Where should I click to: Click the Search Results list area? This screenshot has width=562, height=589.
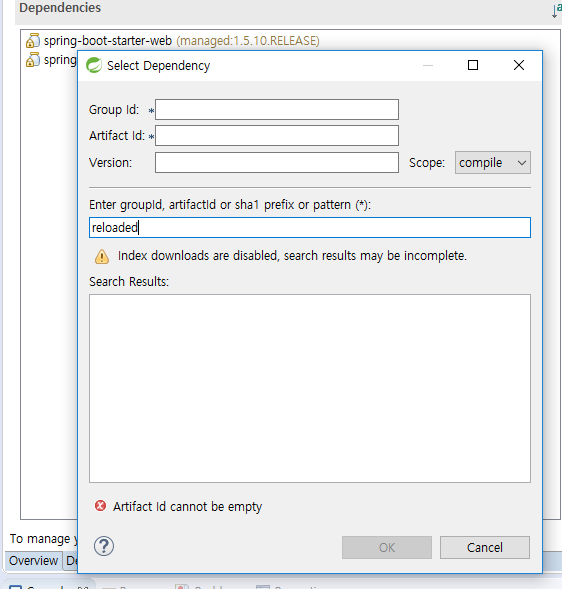point(310,388)
